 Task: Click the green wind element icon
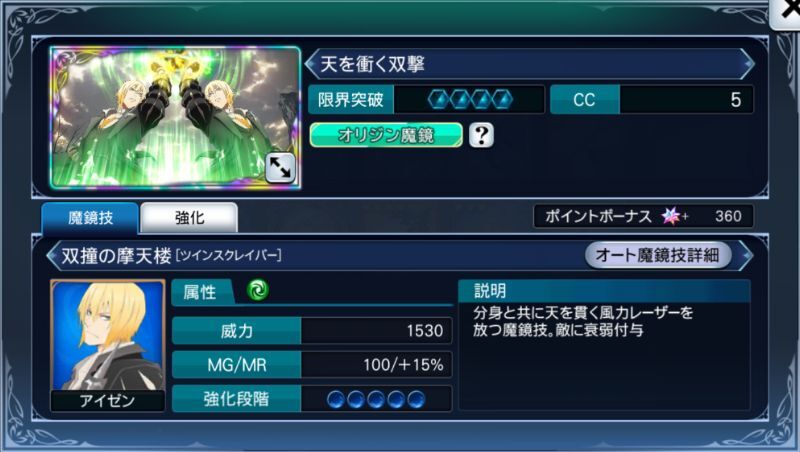tap(258, 290)
